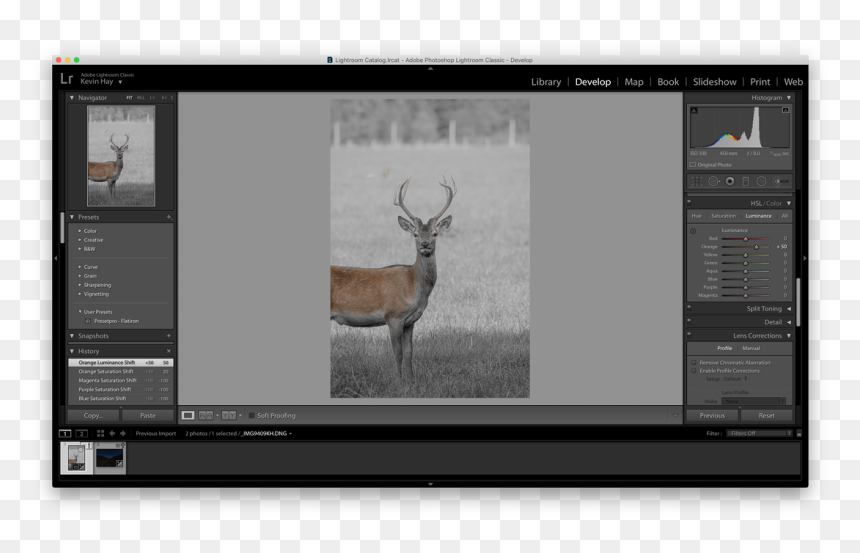The width and height of the screenshot is (860, 553).
Task: Expand the B&W preset group
Action: click(80, 249)
